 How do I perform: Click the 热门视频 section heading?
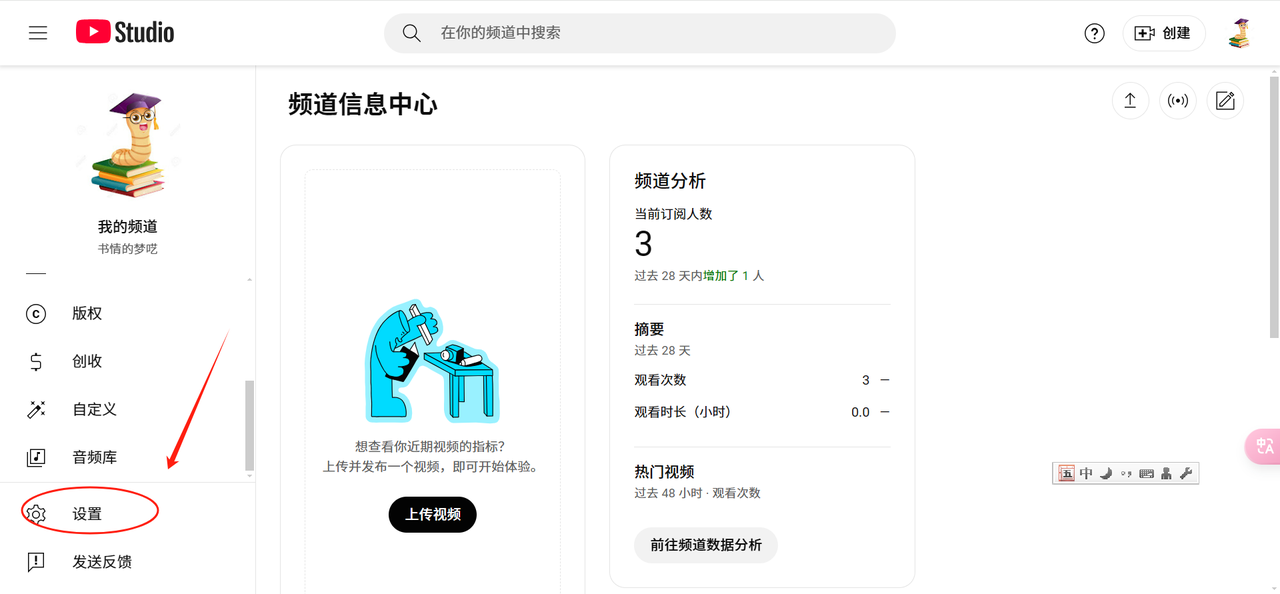664,472
